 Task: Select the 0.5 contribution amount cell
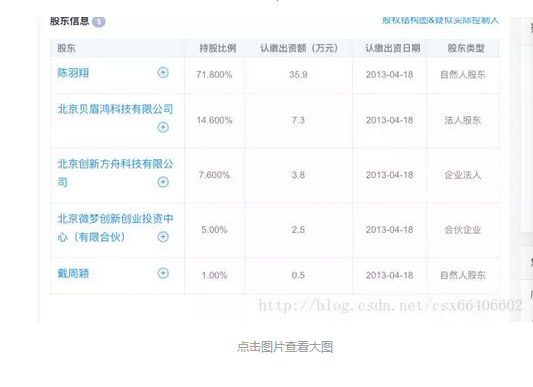click(x=298, y=275)
